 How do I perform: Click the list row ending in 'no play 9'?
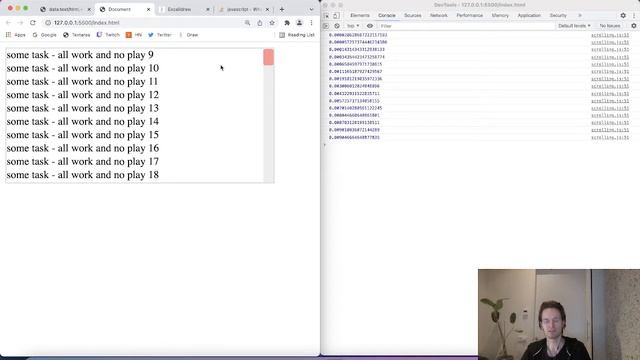[134, 55]
